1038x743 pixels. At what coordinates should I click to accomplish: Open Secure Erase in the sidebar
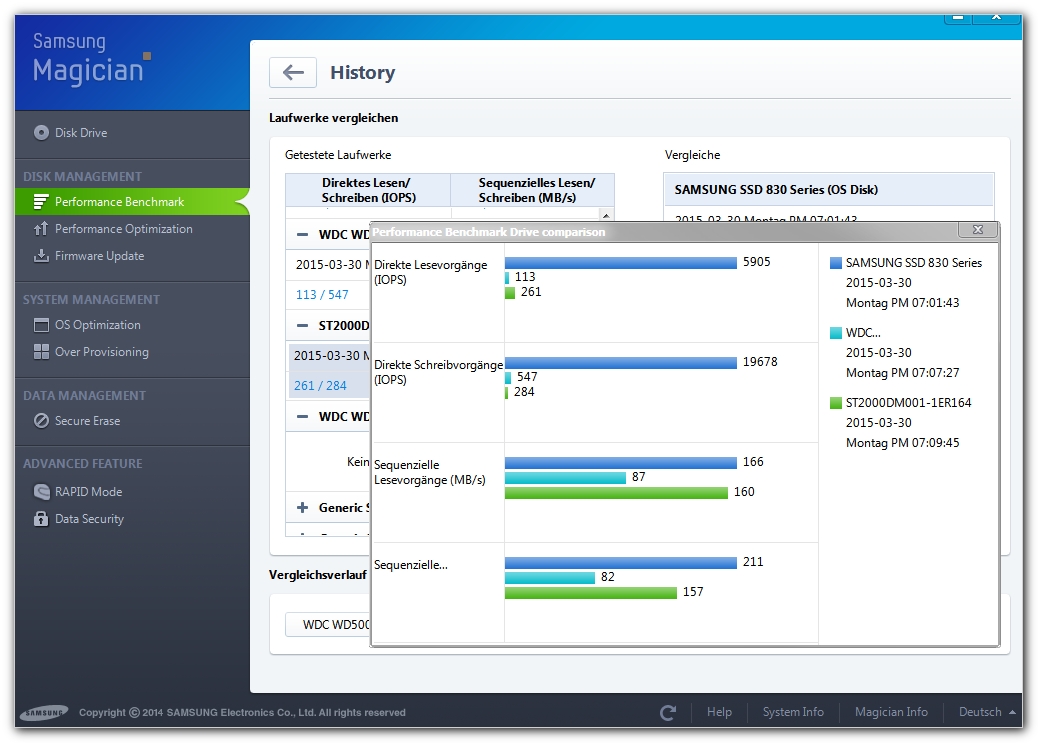(x=87, y=421)
